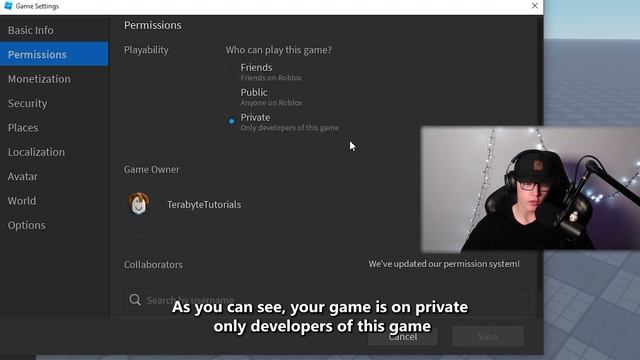Viewport: 640px width, 360px height.
Task: Click the Game Settings title bar icon
Action: 8,6
